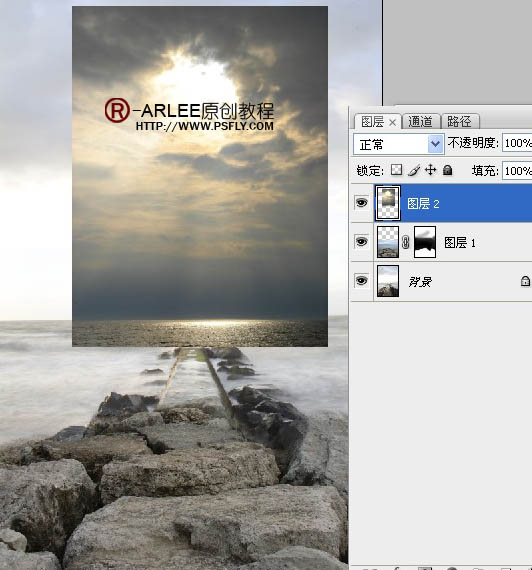Hide the 背景 layer using eye icon
Screen dimensions: 532x570
tap(361, 281)
